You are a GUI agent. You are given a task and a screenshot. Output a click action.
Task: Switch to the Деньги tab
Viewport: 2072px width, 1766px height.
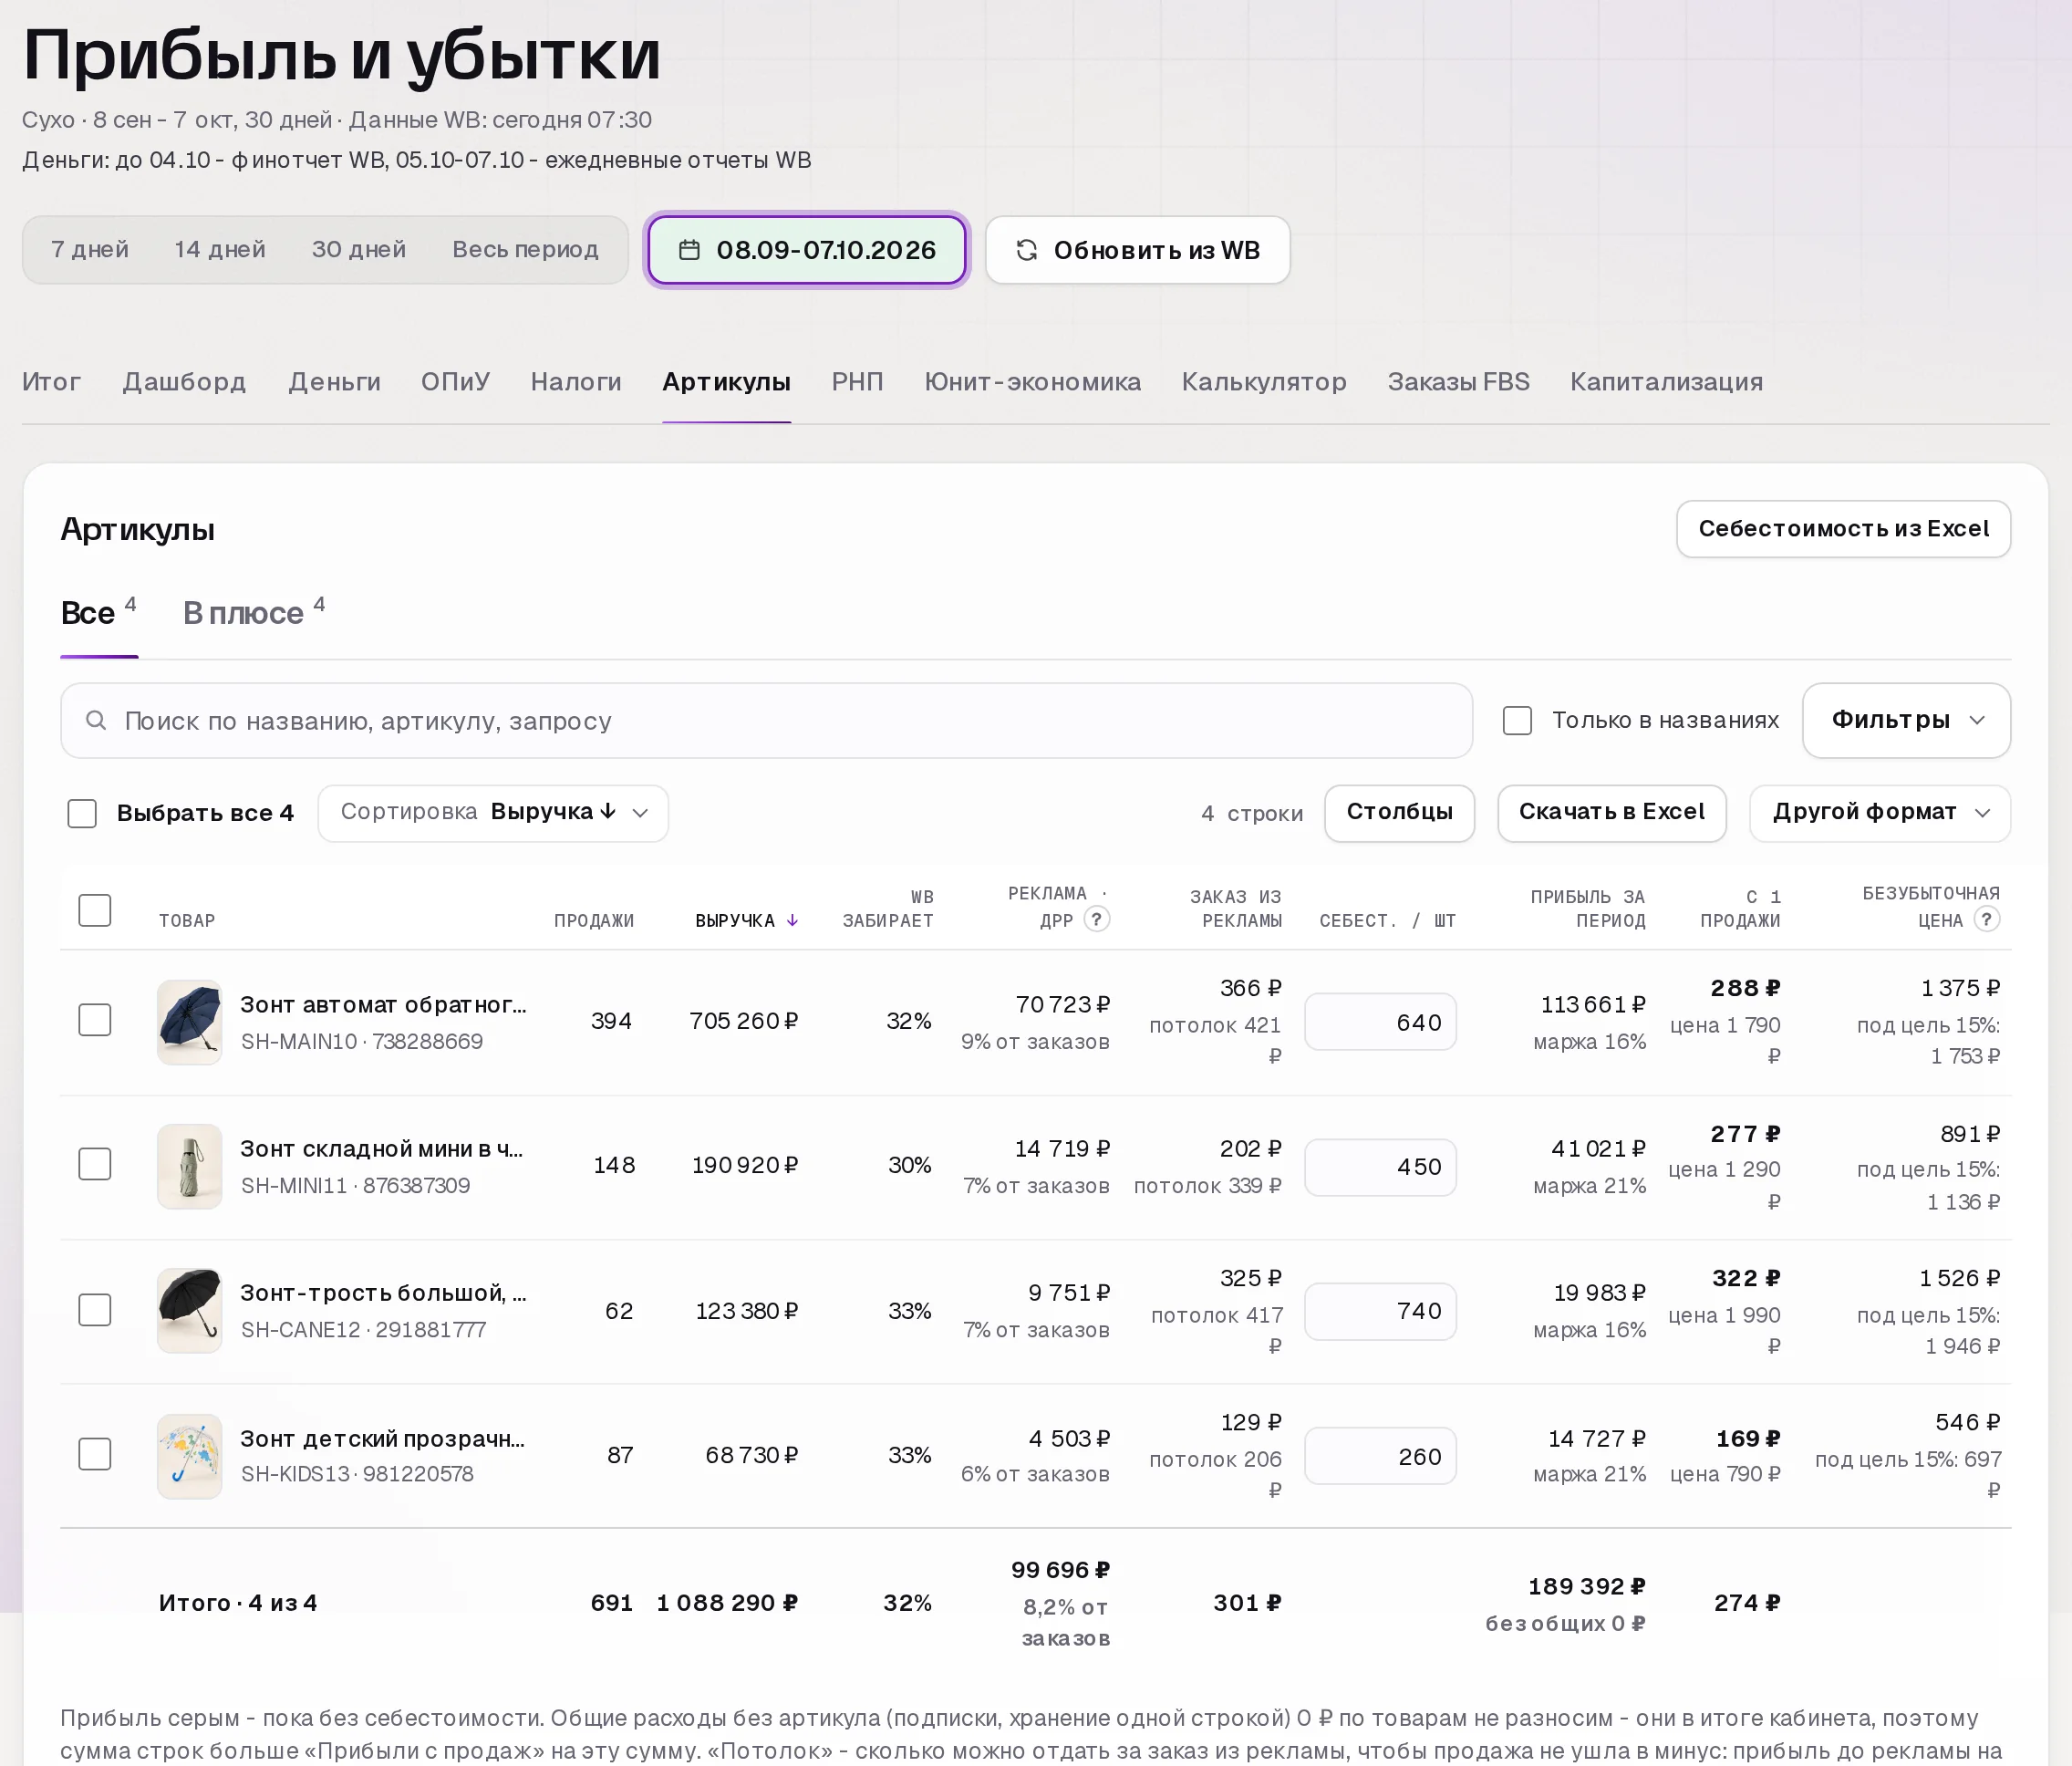tap(334, 381)
